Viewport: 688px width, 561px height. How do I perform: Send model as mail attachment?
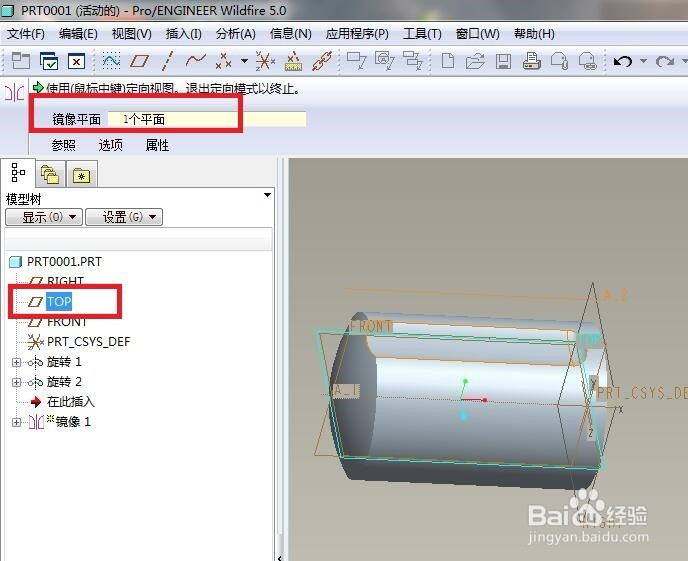[x=559, y=61]
